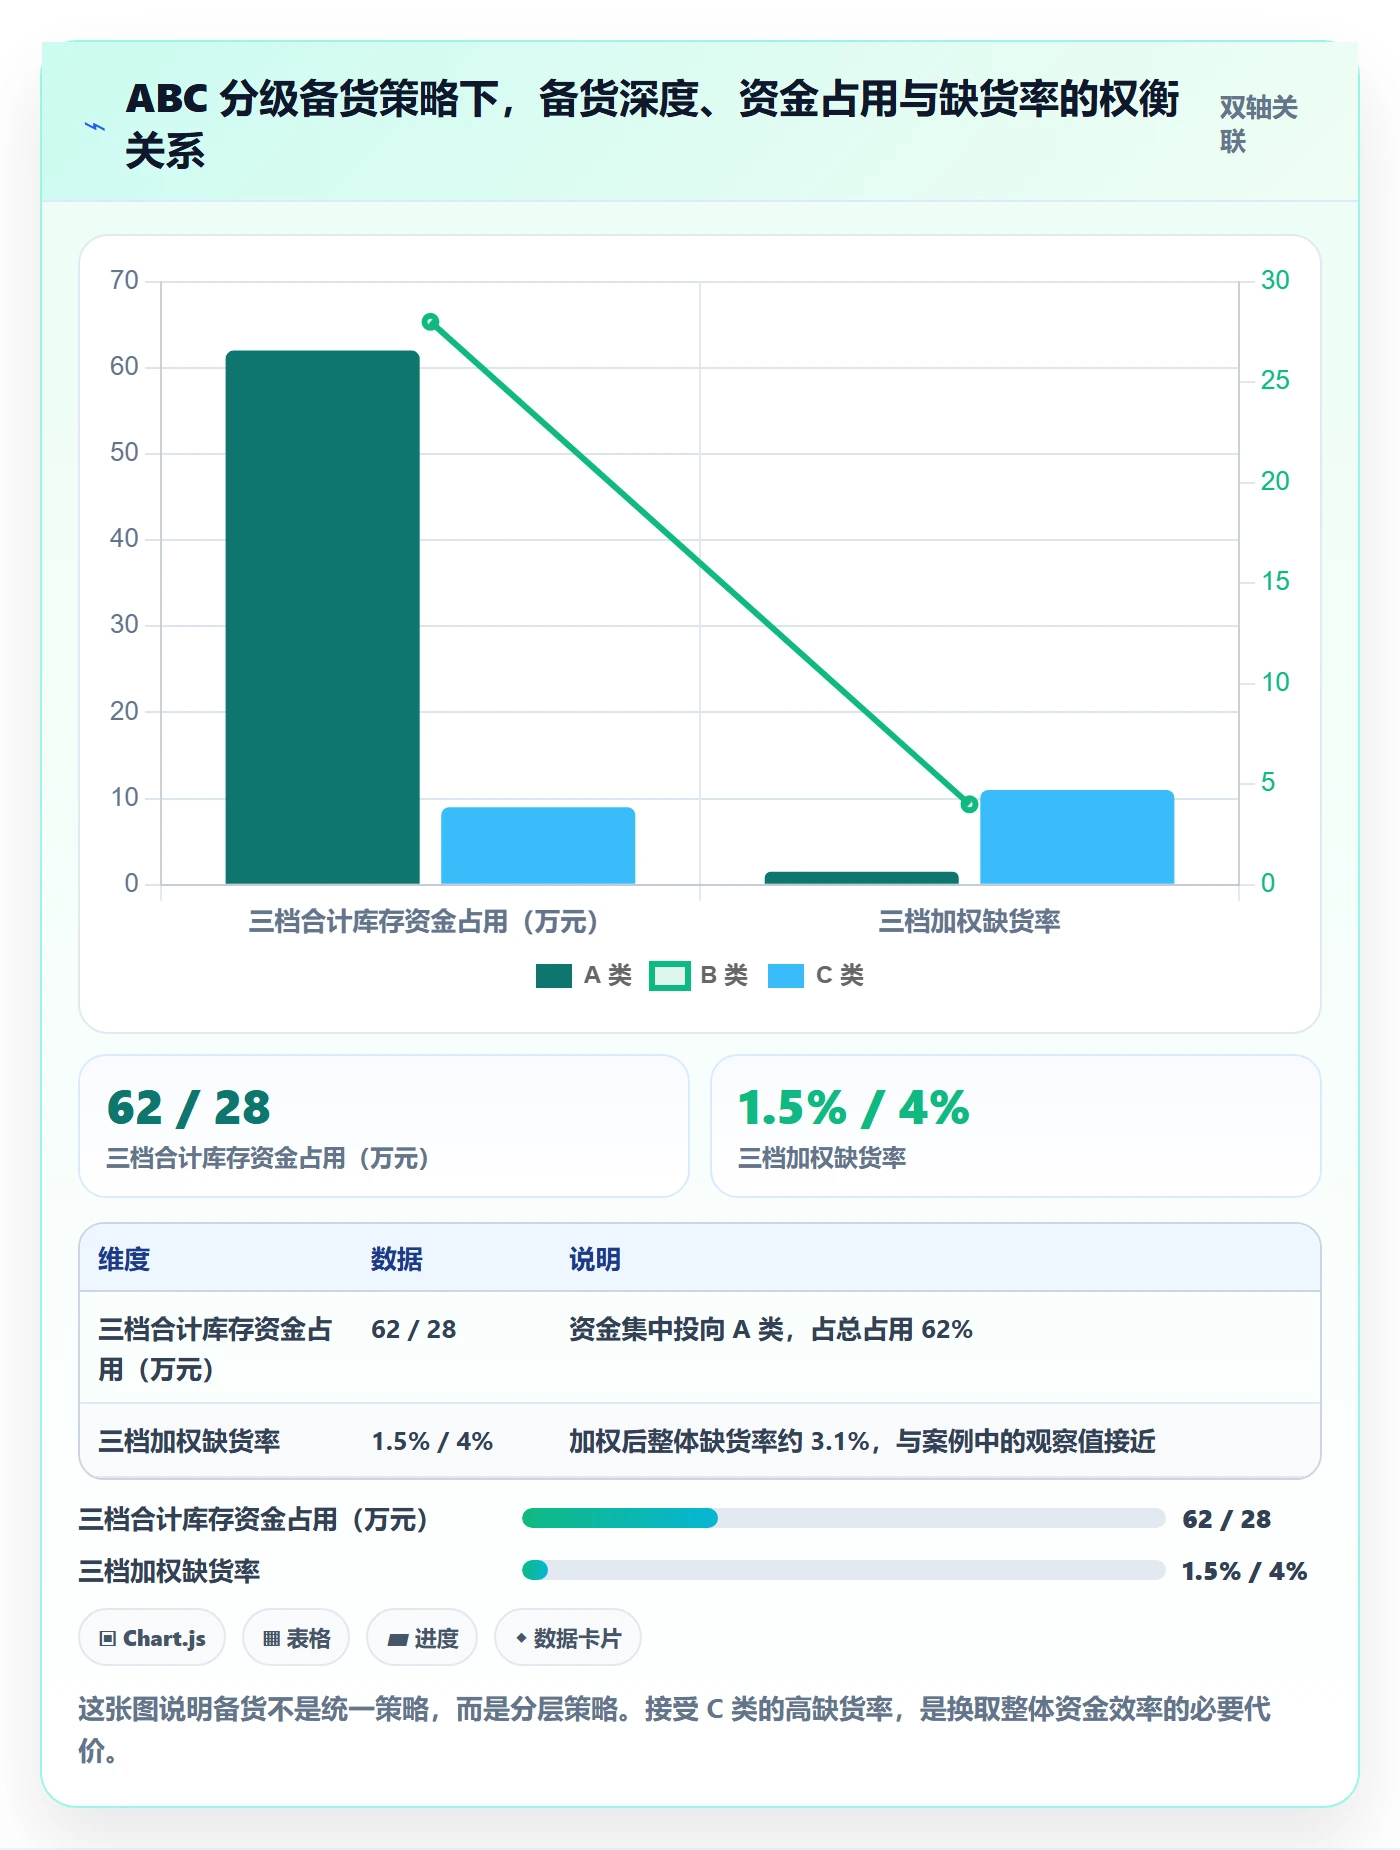Click the x-axis label "三档合计库存资金占用（万元）" below the chart
The width and height of the screenshot is (1400, 1850).
(x=423, y=921)
